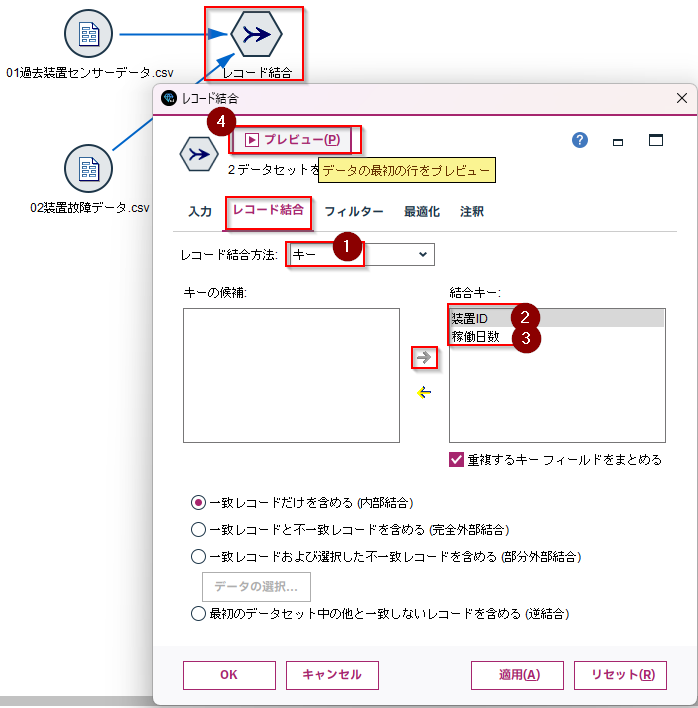Close the レコード結合 dialog
Image resolution: width=698 pixels, height=708 pixels.
(682, 98)
